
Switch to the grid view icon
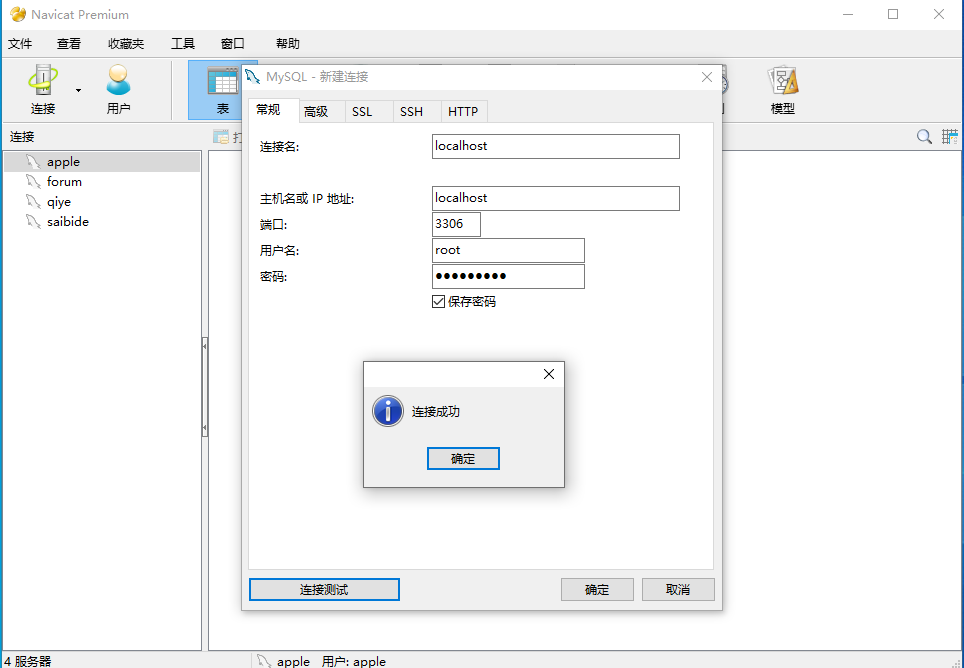click(x=950, y=136)
